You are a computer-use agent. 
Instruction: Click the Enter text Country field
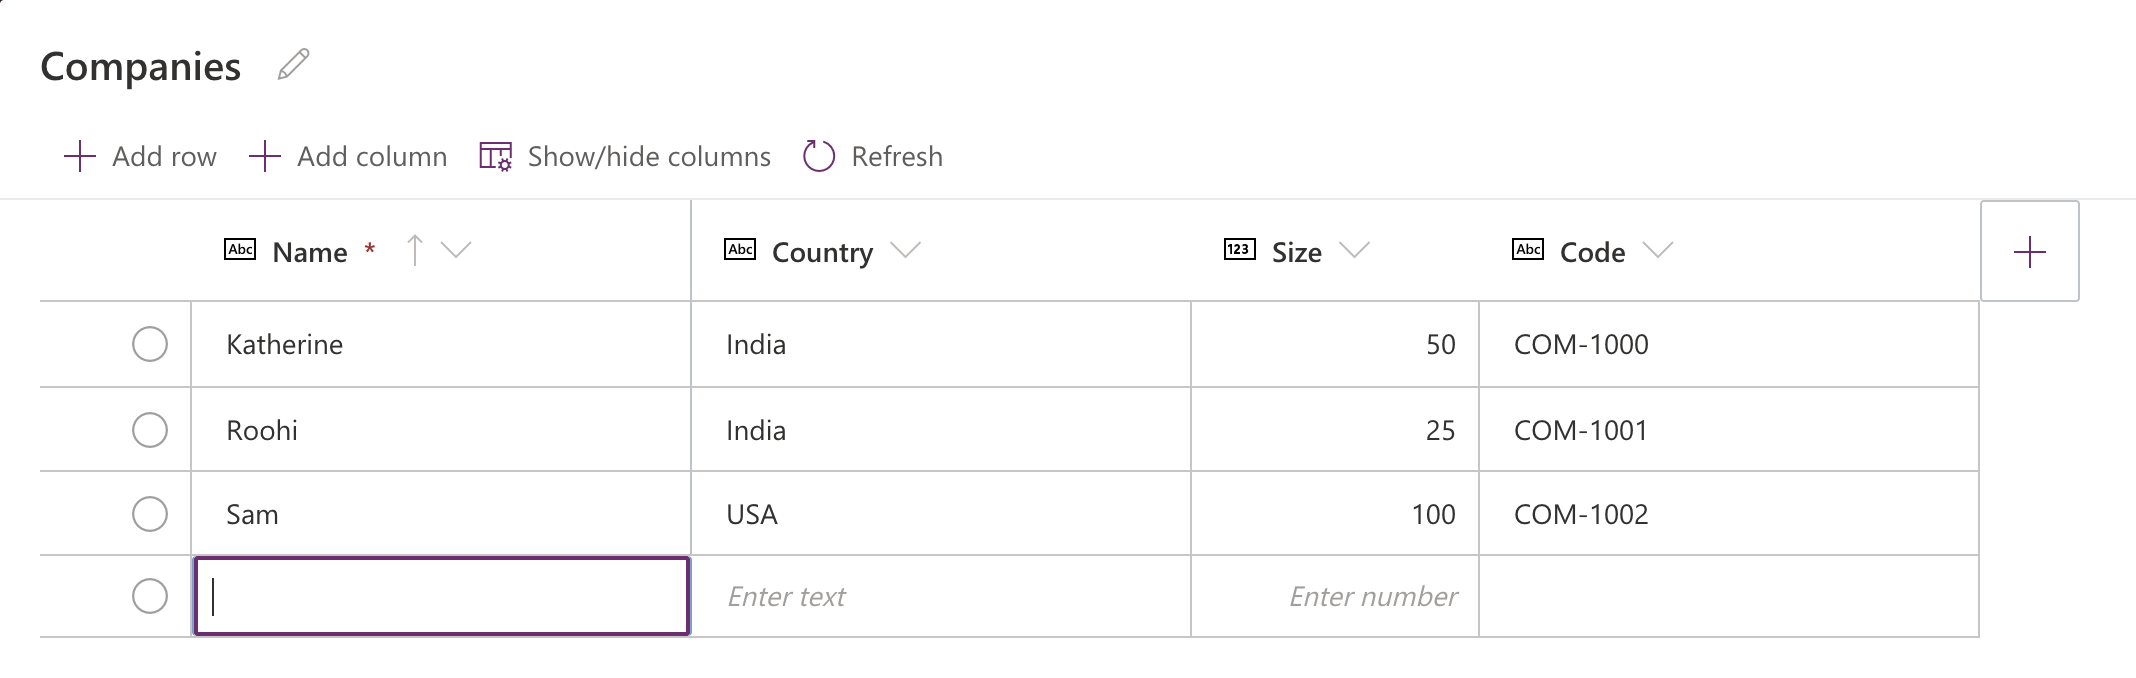pos(941,596)
